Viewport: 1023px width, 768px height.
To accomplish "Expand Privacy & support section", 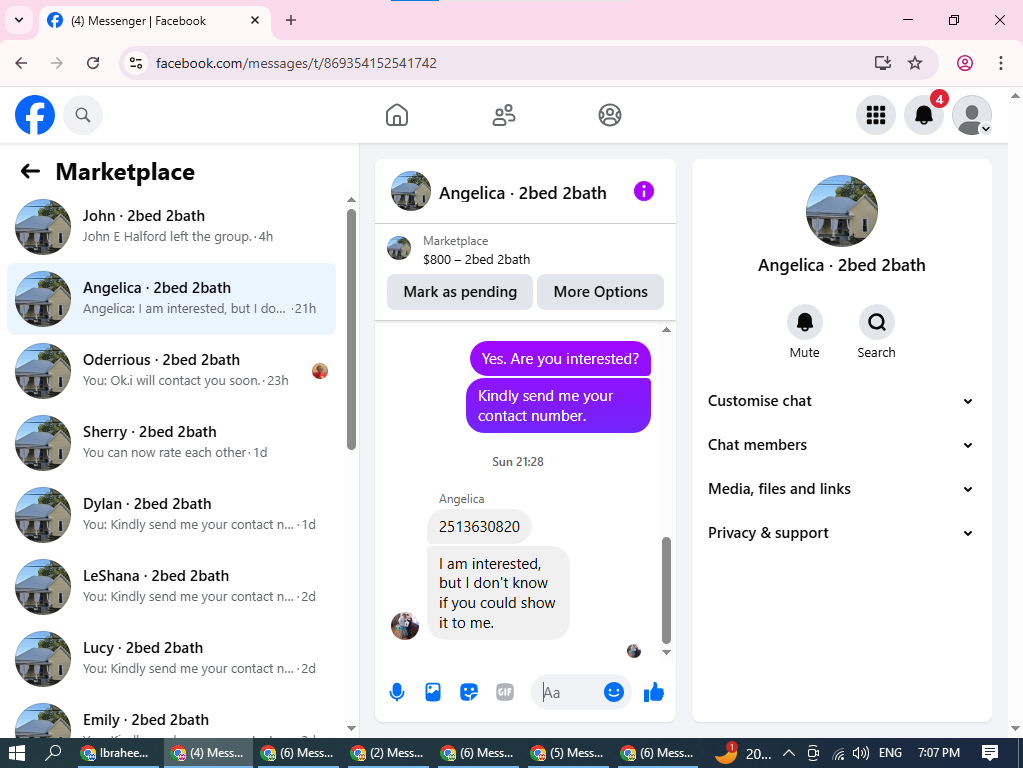I will click(x=841, y=533).
